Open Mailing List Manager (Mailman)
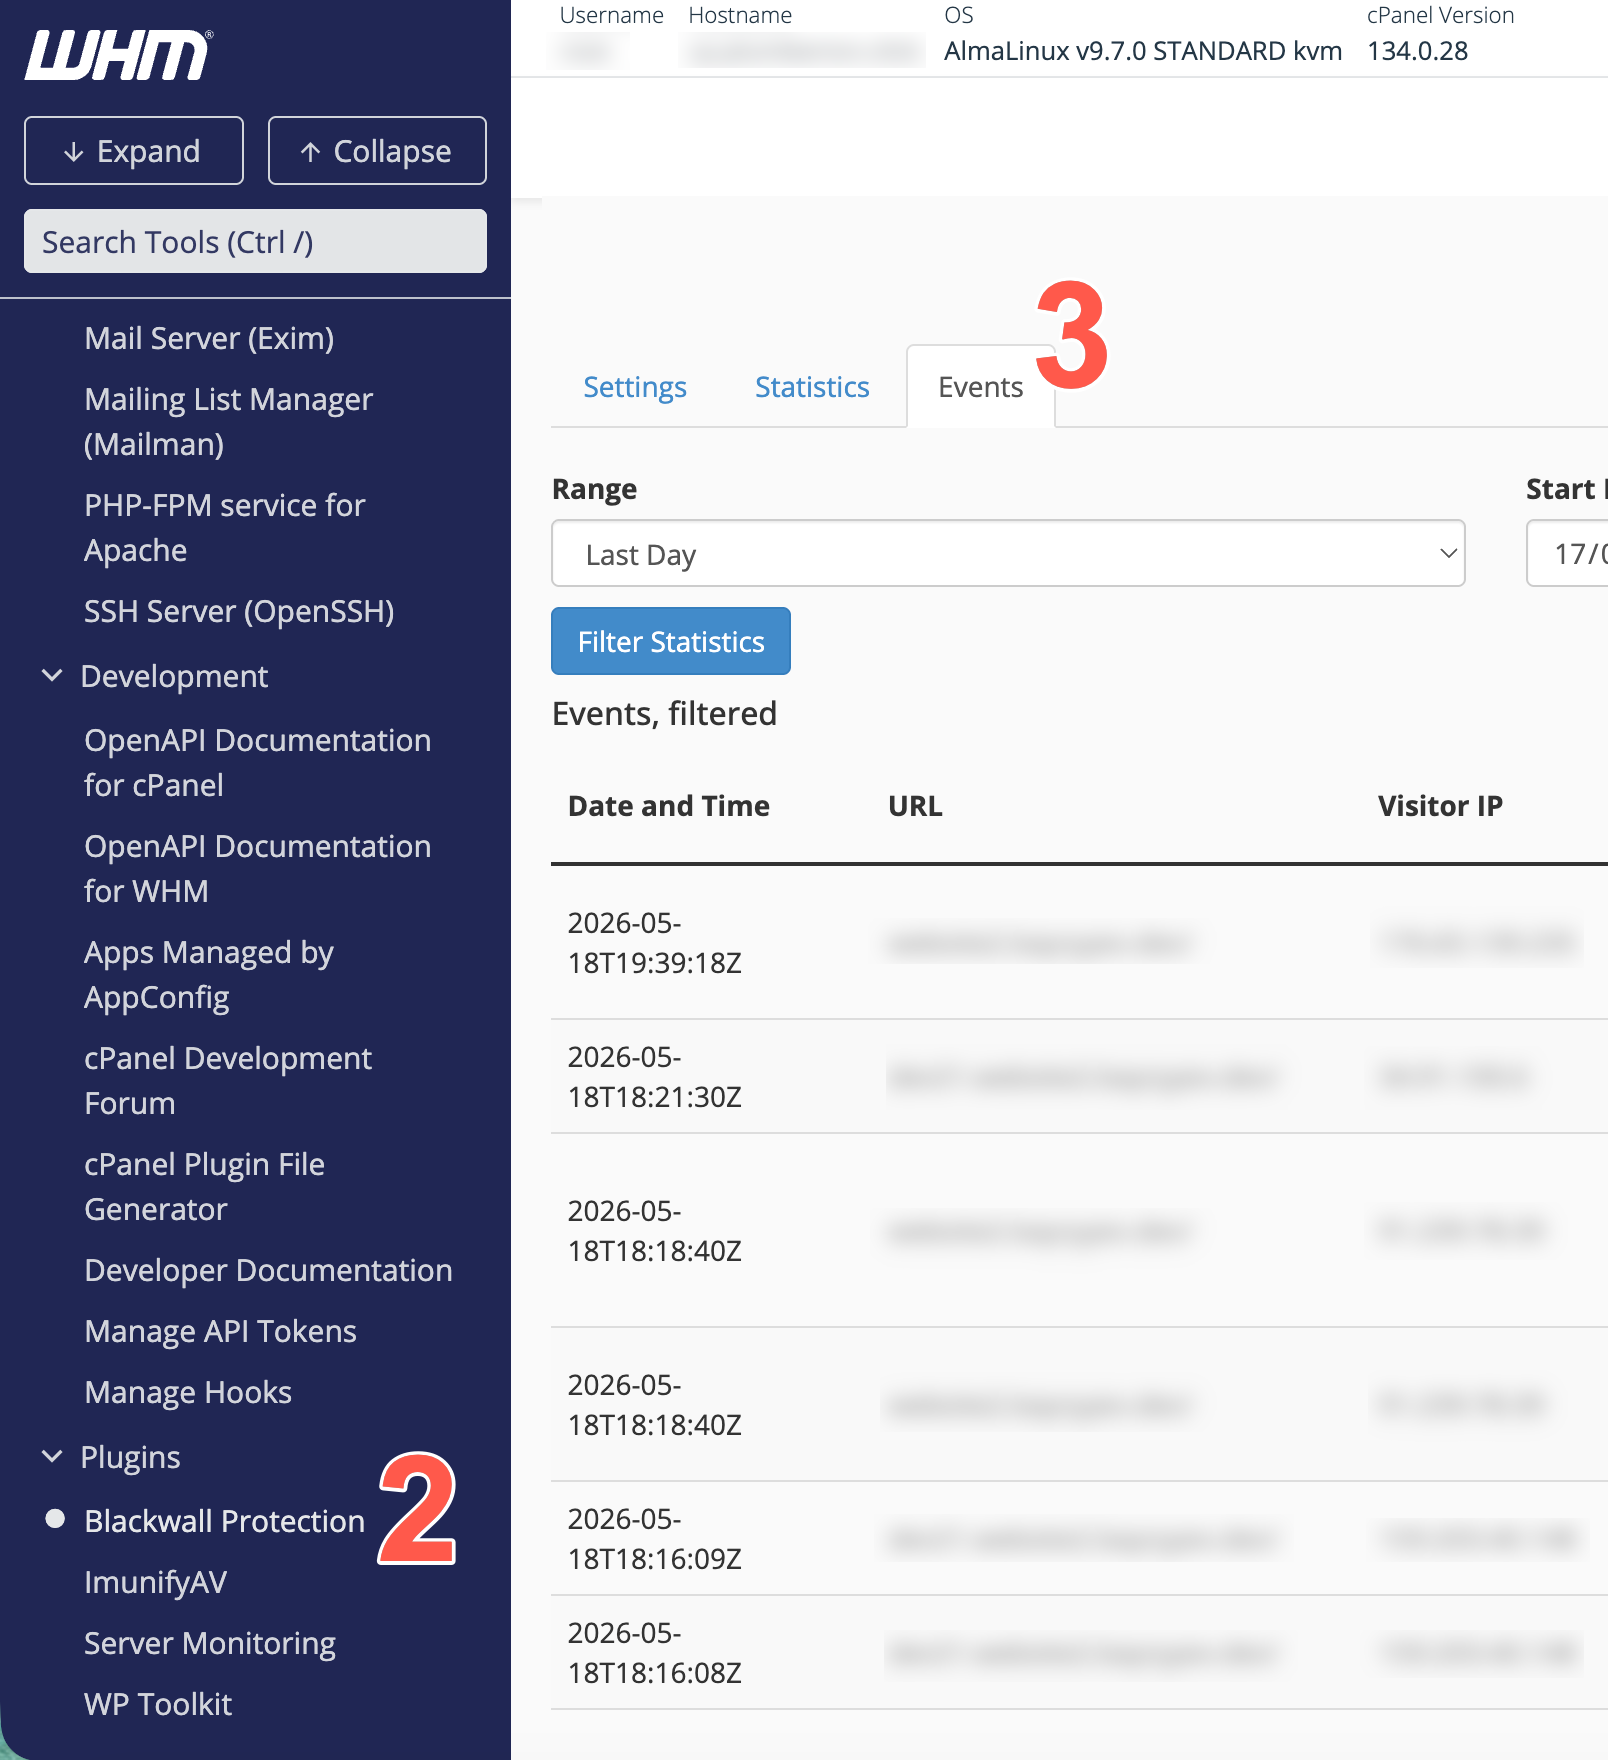Screen dimensions: 1608x1760 (228, 421)
